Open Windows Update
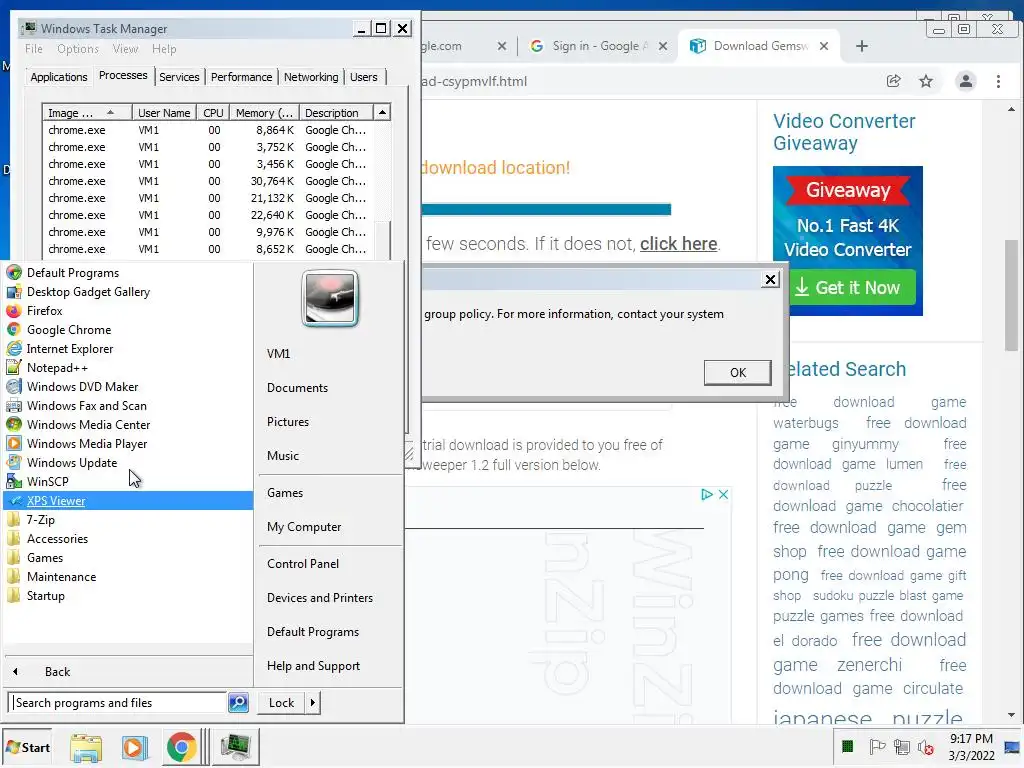 [72, 462]
